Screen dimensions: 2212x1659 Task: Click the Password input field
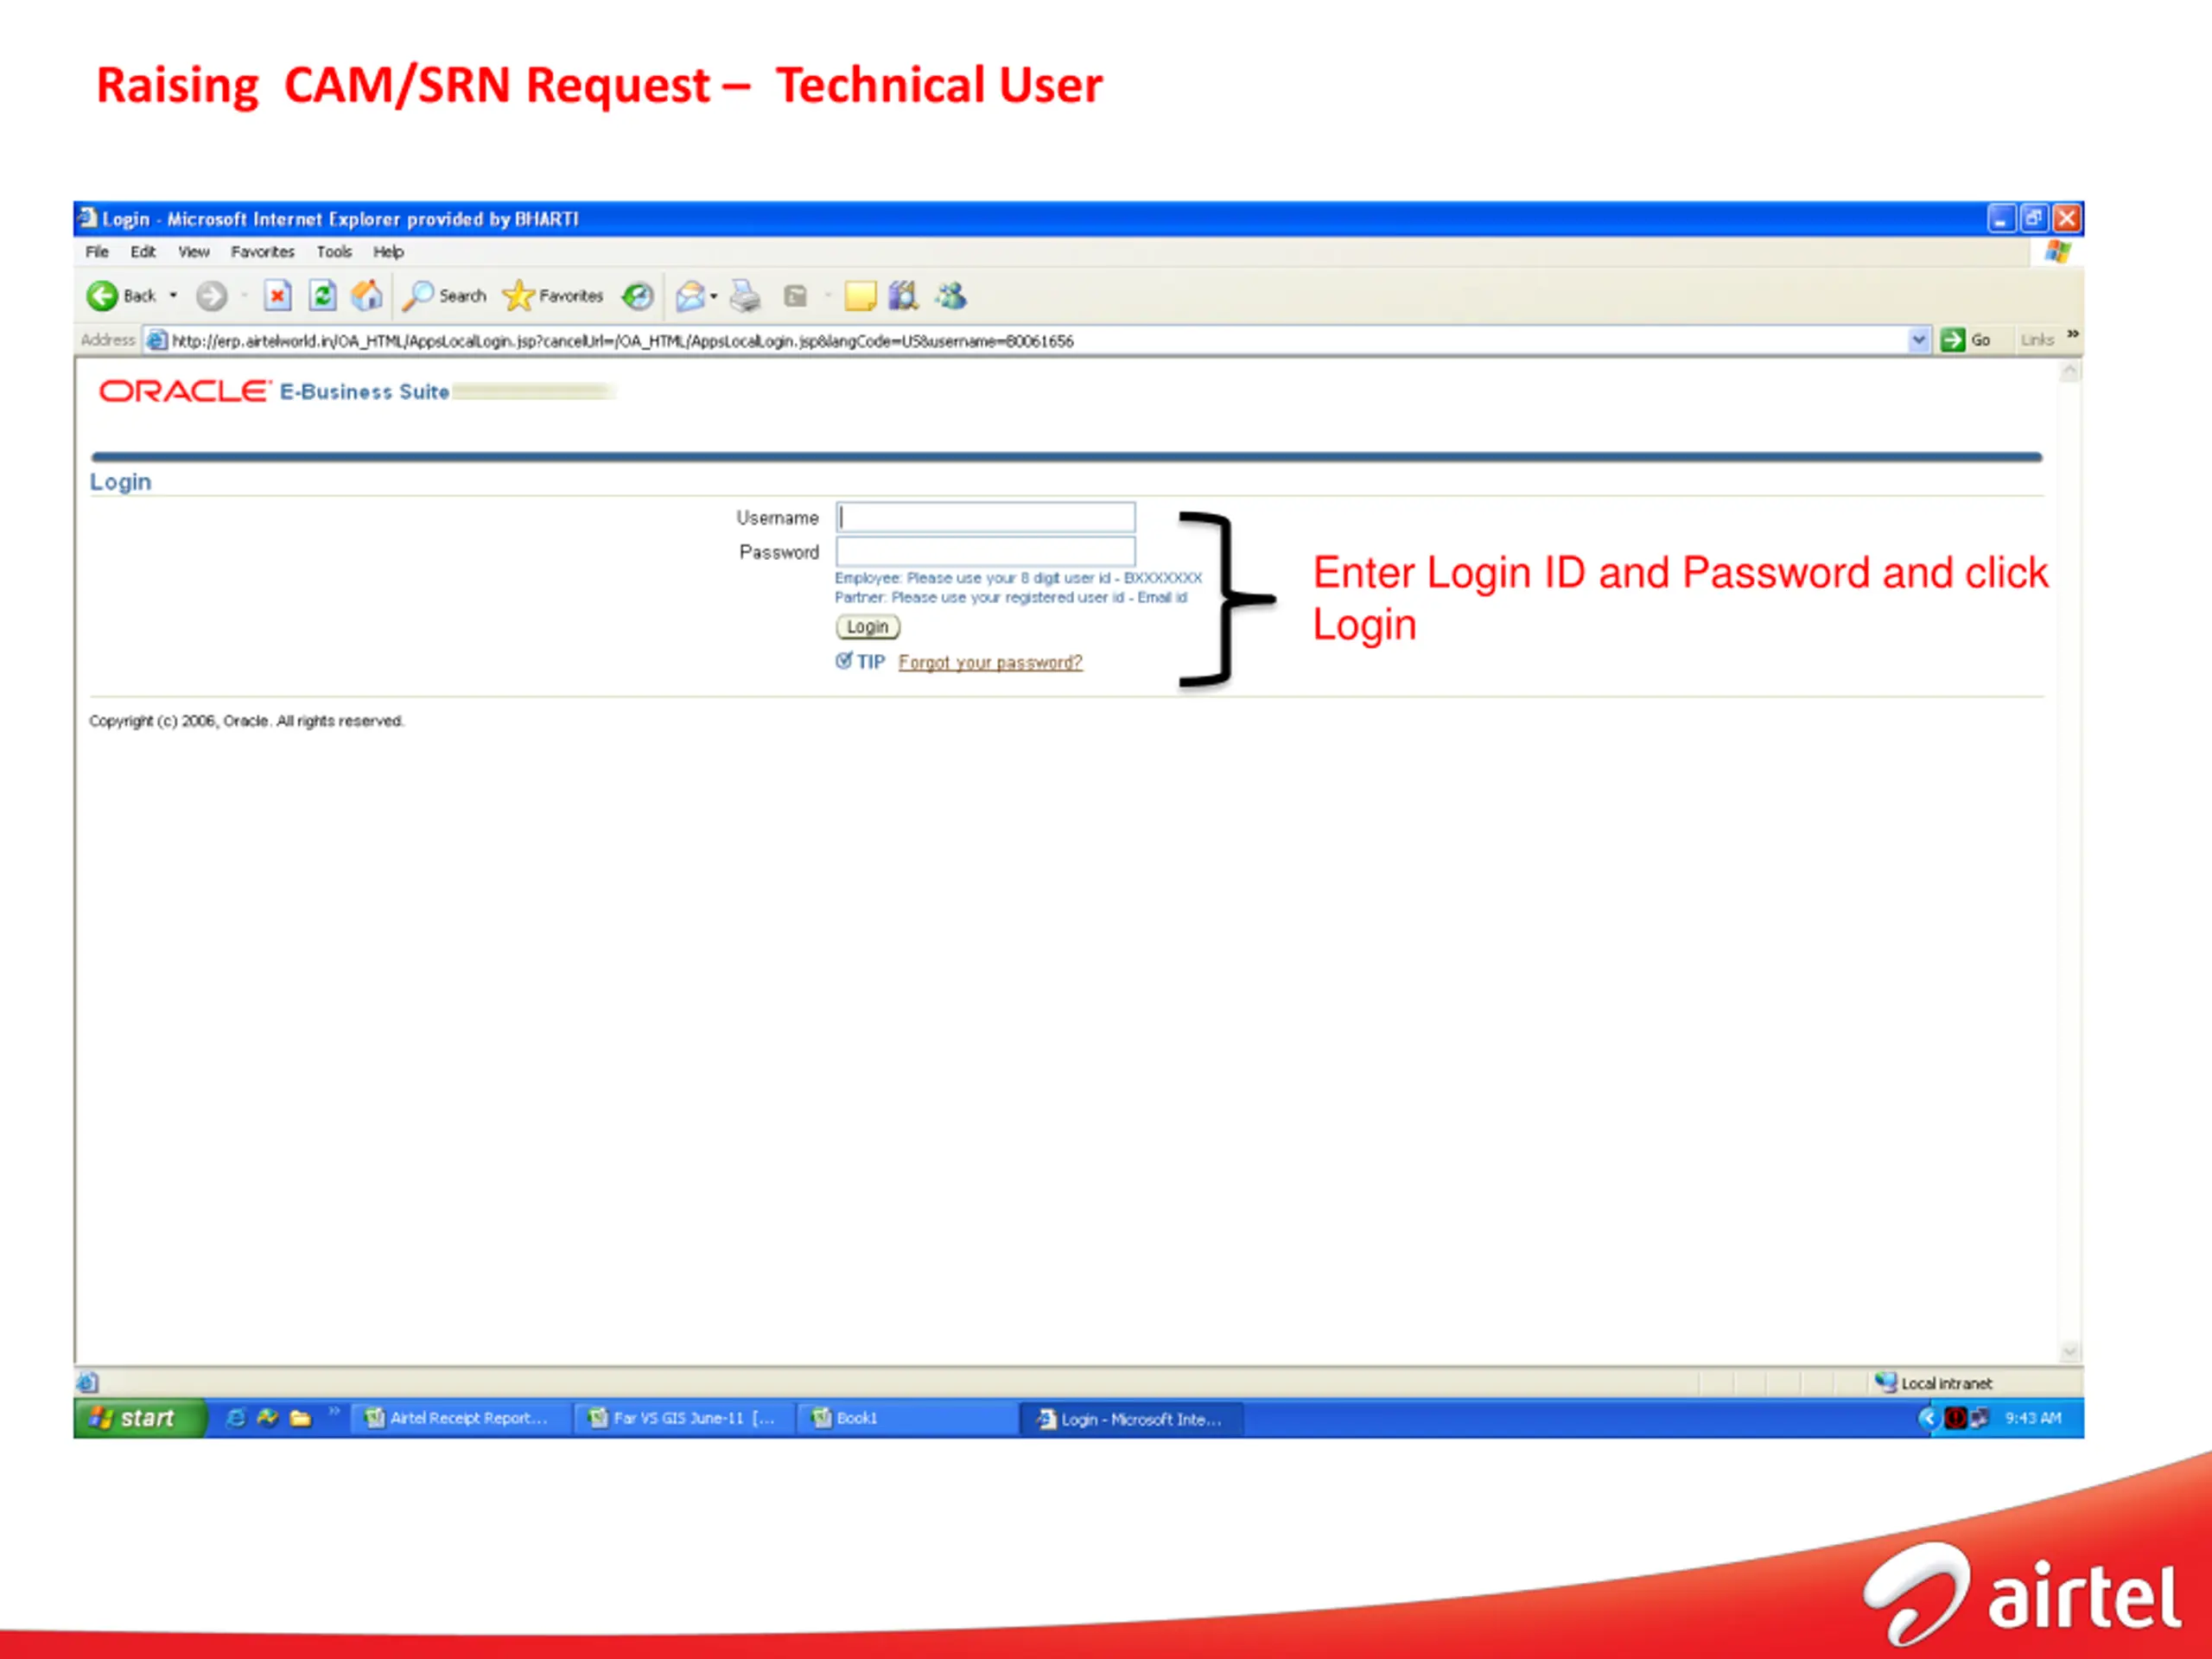[x=985, y=551]
